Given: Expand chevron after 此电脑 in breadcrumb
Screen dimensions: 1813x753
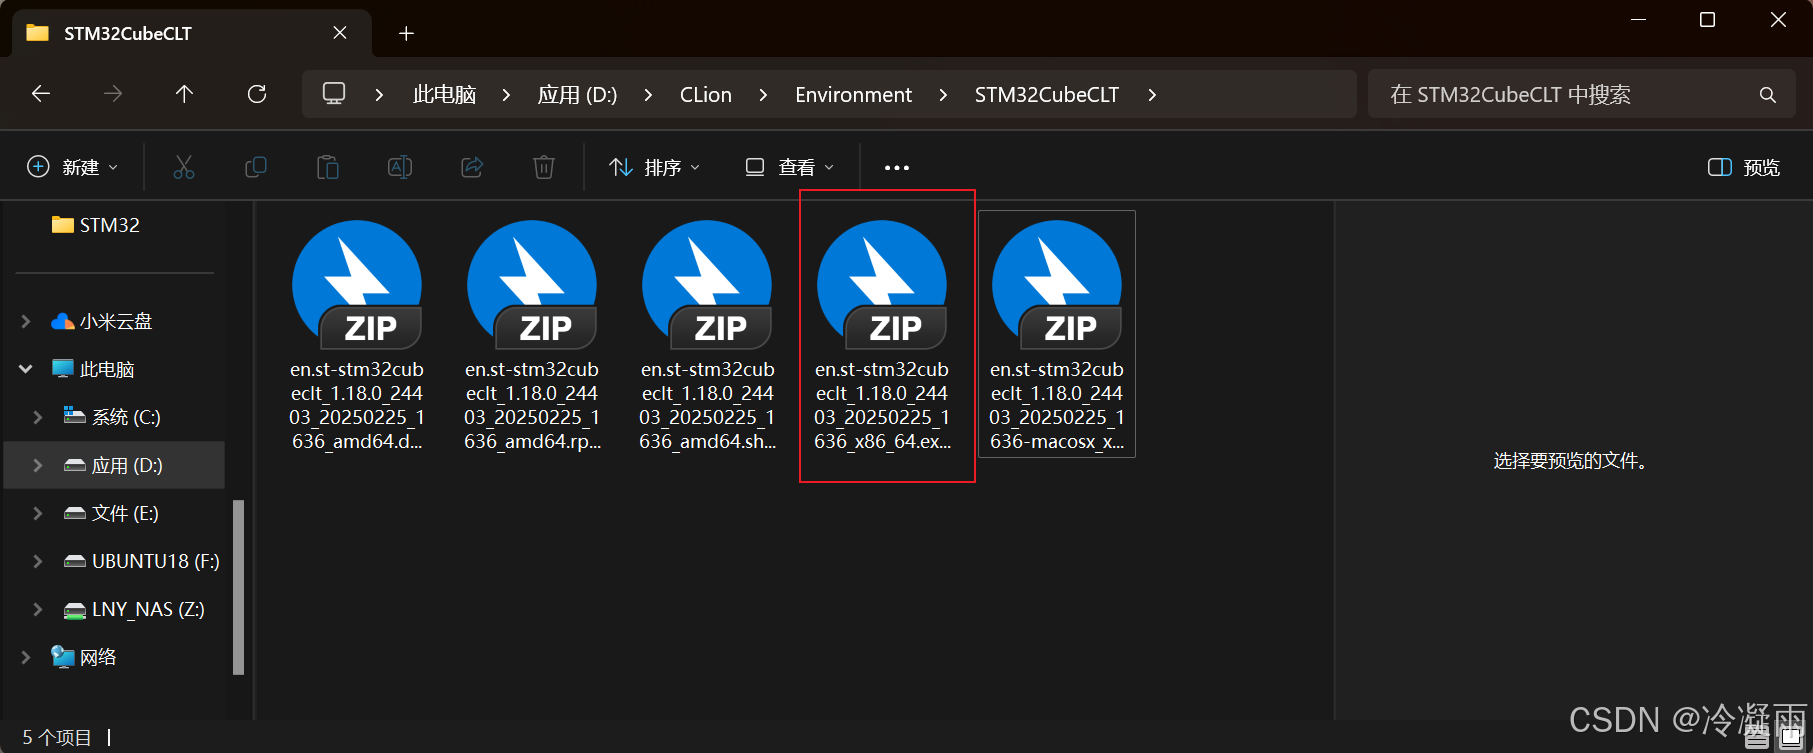Looking at the screenshot, I should [506, 95].
